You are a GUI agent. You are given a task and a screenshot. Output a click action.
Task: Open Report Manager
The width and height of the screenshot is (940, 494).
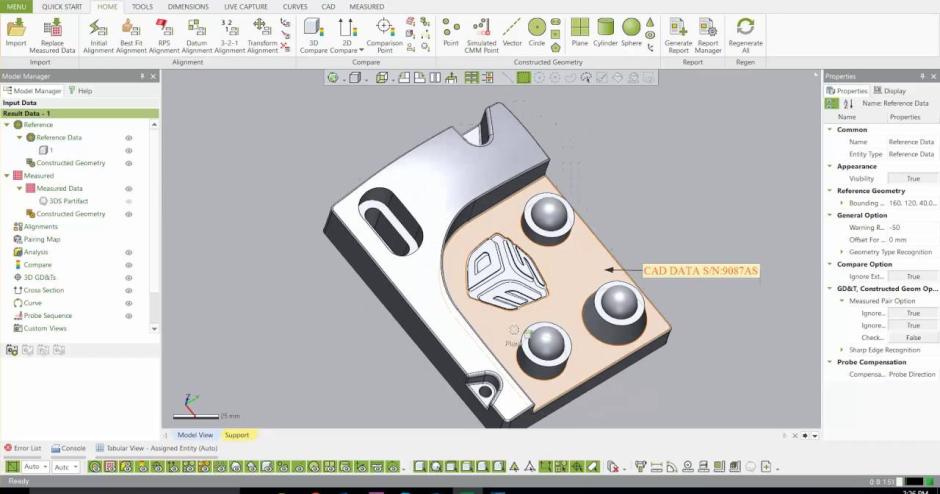708,35
